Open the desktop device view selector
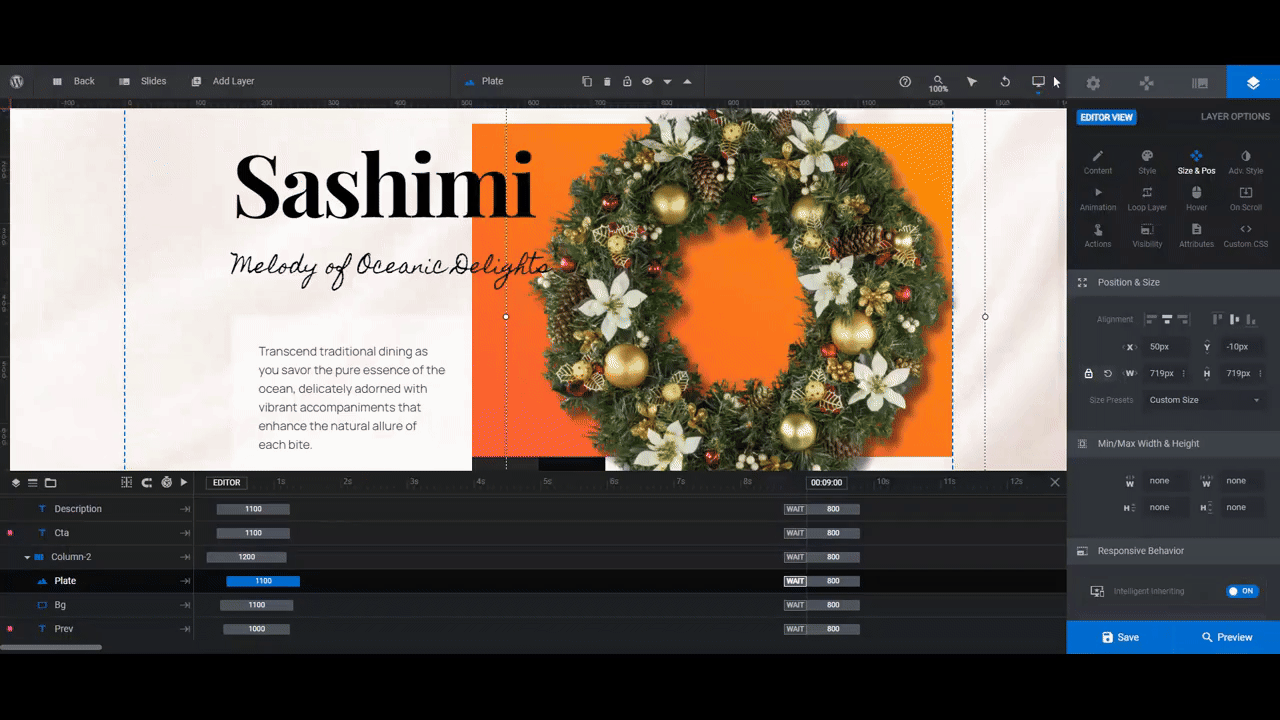The height and width of the screenshot is (720, 1280). pos(1038,82)
